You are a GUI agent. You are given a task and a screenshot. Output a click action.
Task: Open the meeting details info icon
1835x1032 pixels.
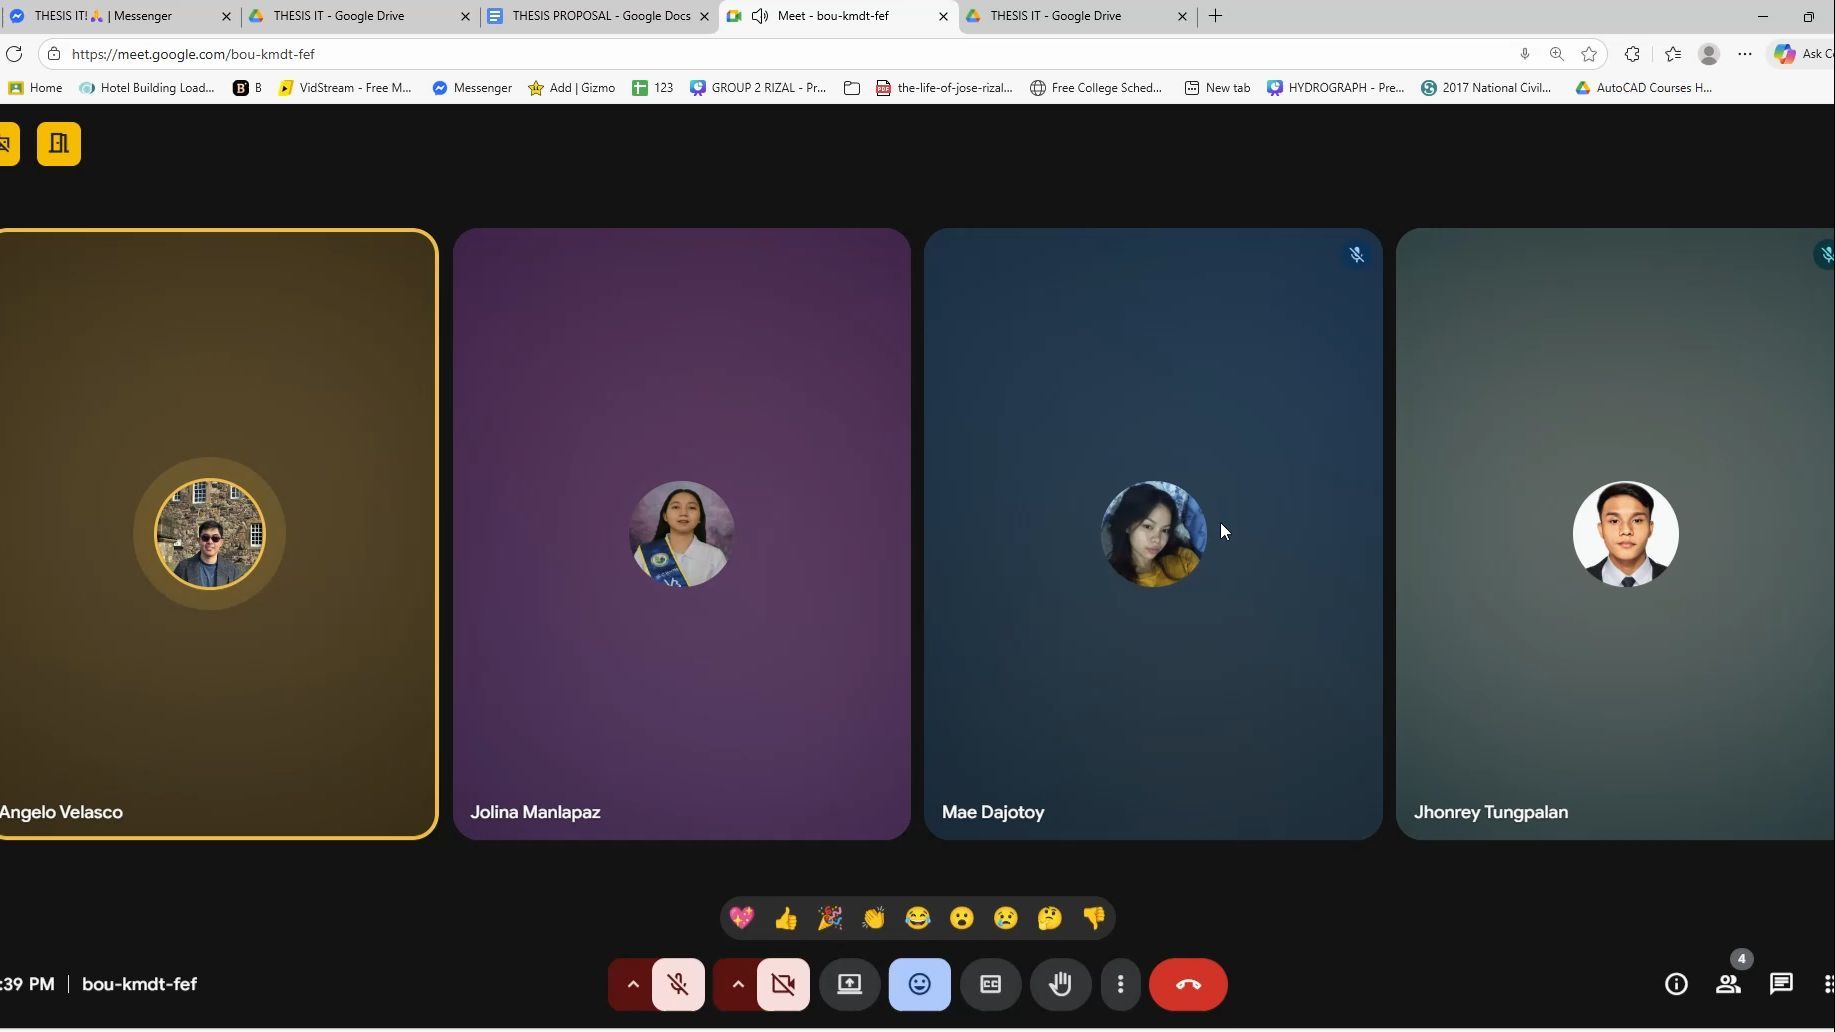click(1676, 985)
